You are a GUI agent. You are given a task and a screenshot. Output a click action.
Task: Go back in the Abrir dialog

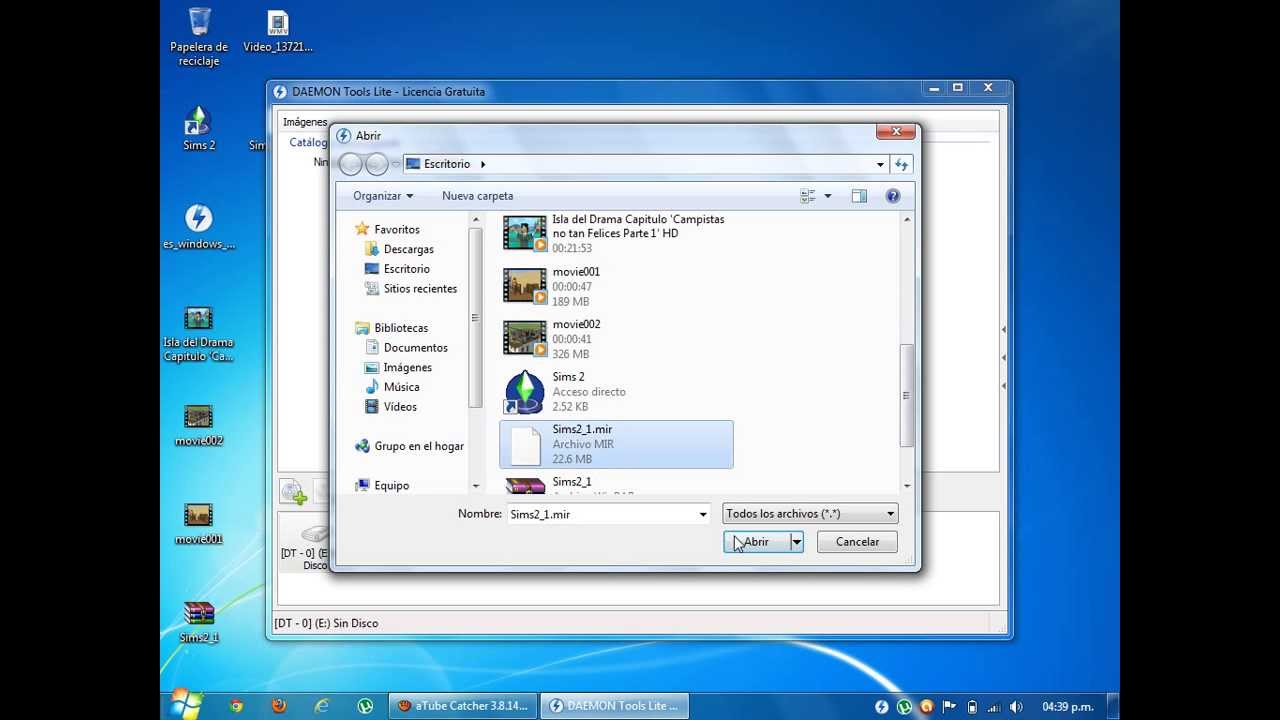(351, 164)
